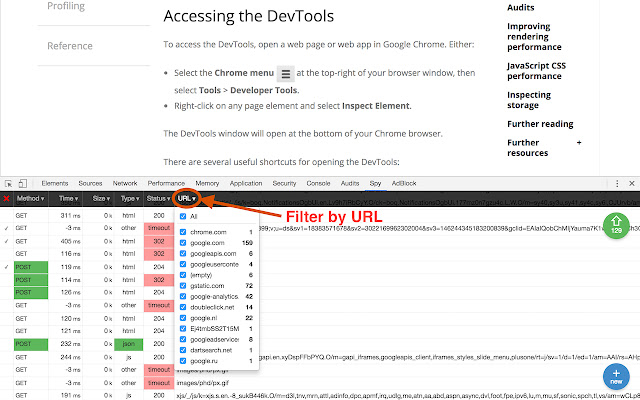Image resolution: width=640 pixels, height=400 pixels.
Task: Switch to the Network tab
Action: click(x=125, y=184)
